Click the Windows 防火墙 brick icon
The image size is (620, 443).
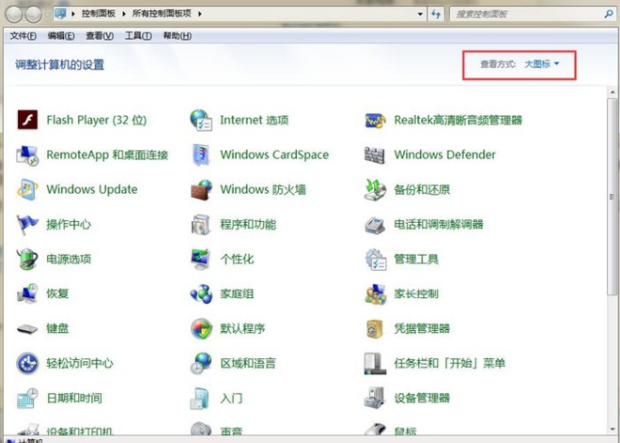(x=201, y=189)
